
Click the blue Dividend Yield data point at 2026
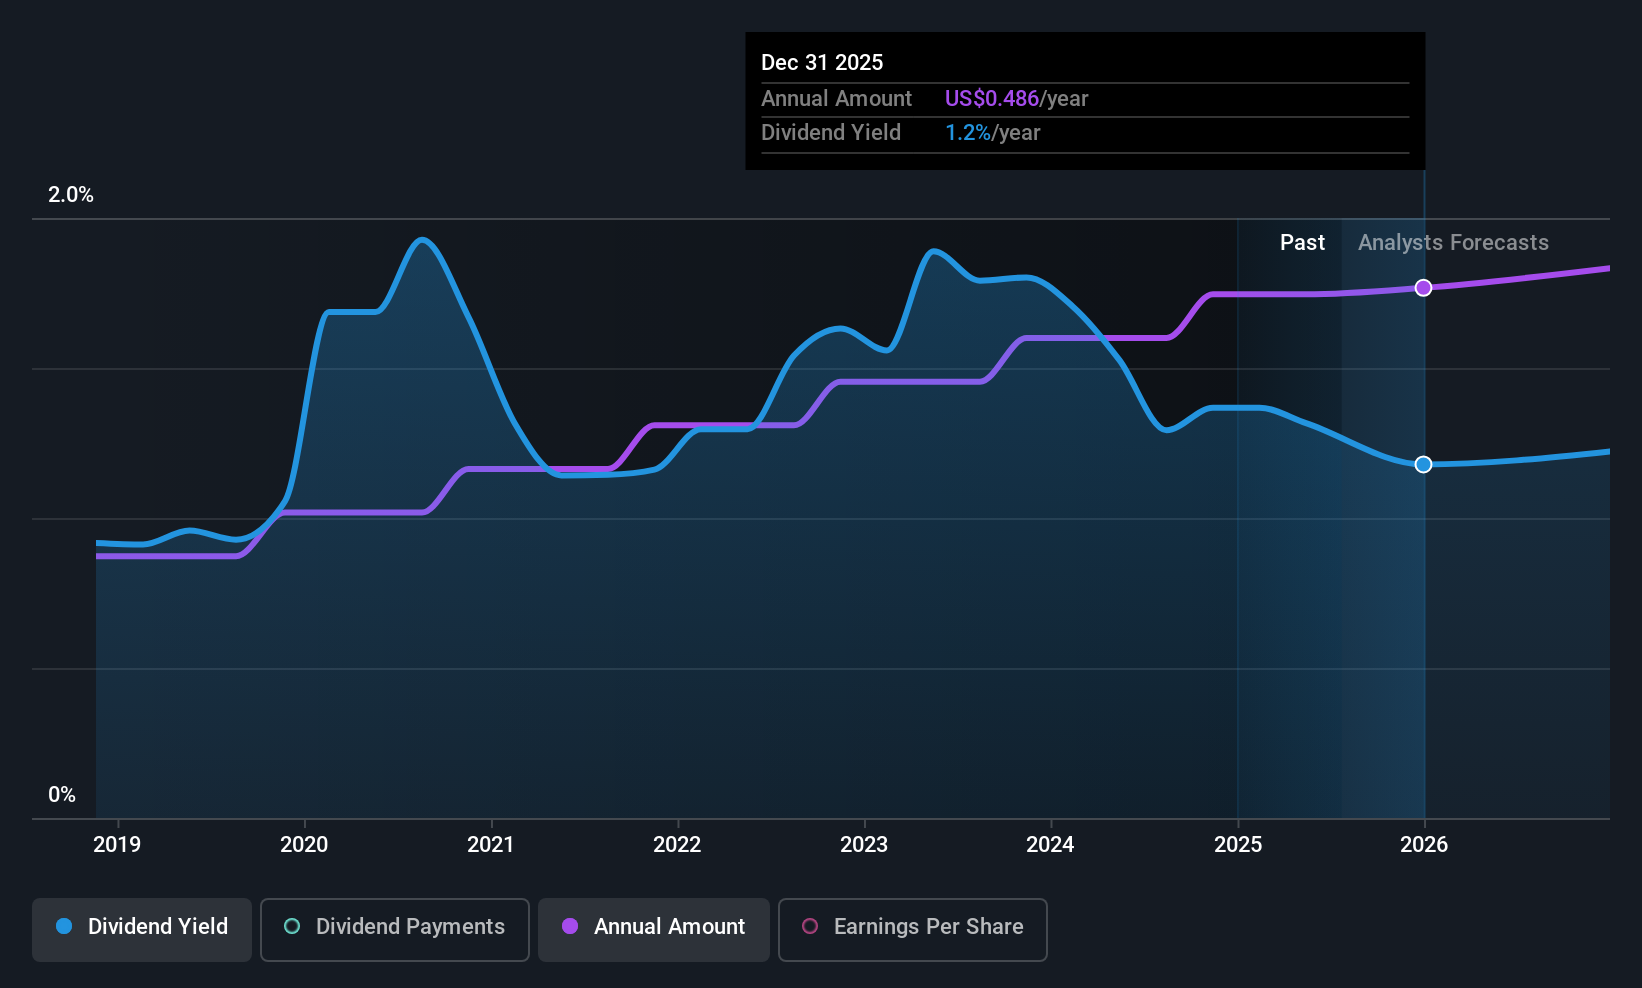coord(1423,464)
